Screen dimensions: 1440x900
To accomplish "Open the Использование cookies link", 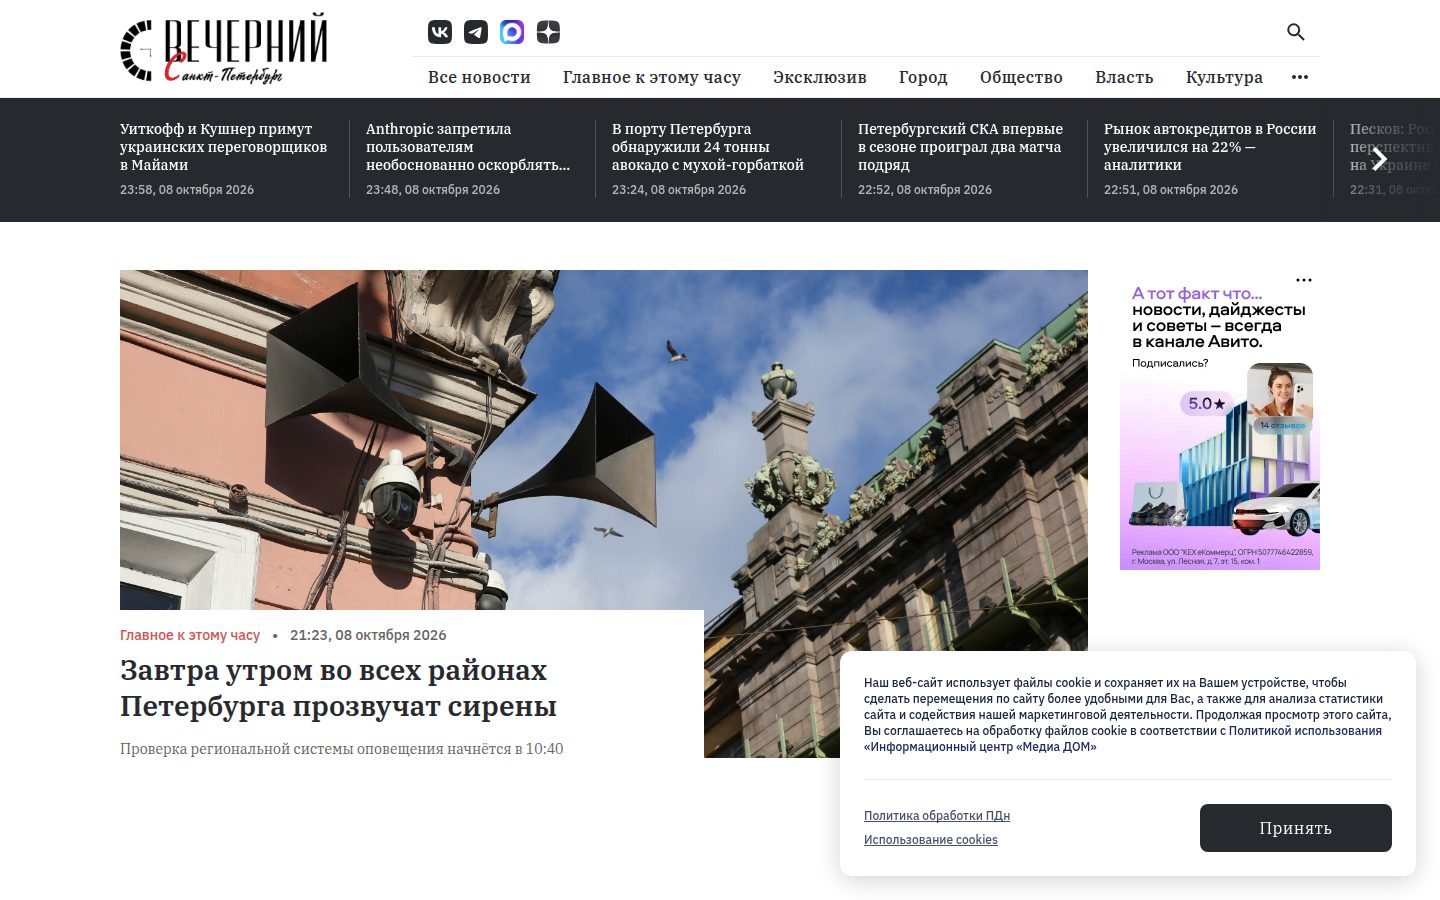I will [931, 840].
